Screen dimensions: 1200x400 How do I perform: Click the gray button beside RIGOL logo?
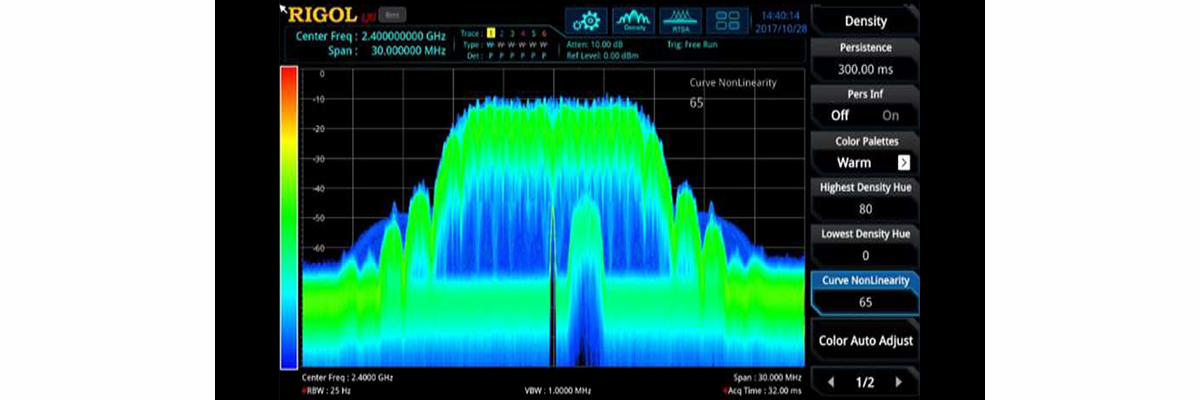coord(394,14)
